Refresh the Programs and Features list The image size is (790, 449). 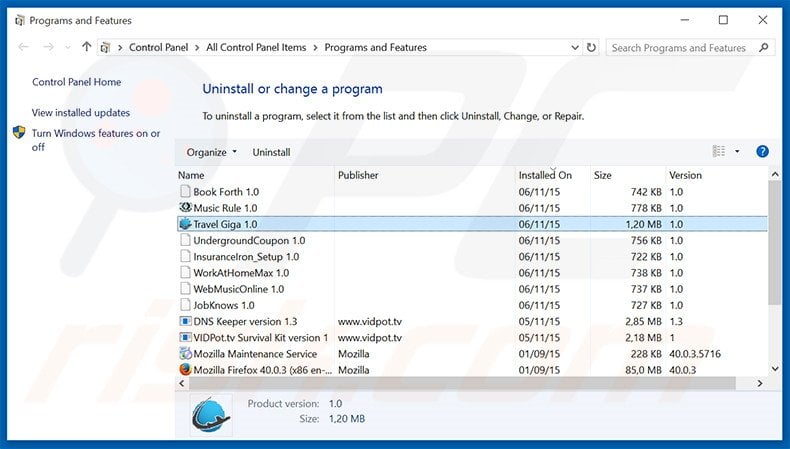click(x=591, y=48)
